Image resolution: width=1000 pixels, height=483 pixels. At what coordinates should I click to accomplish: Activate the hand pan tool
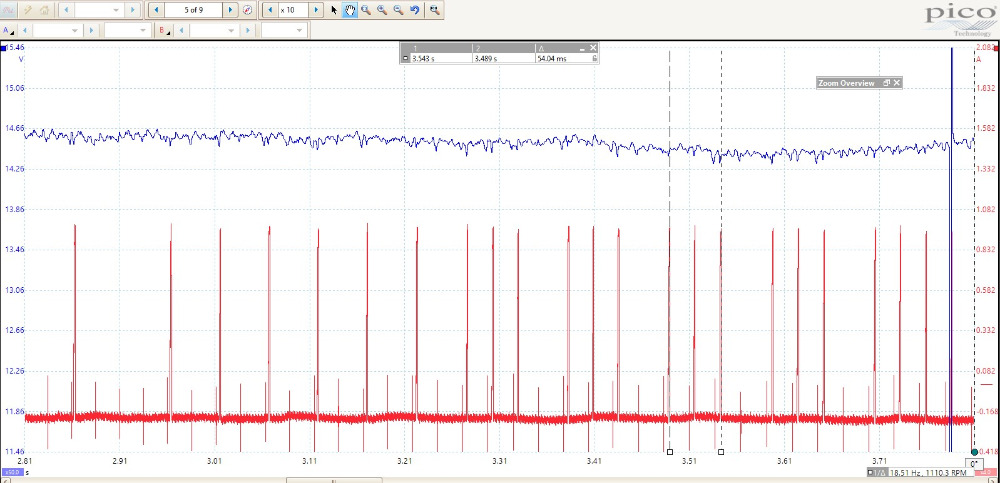pos(350,10)
